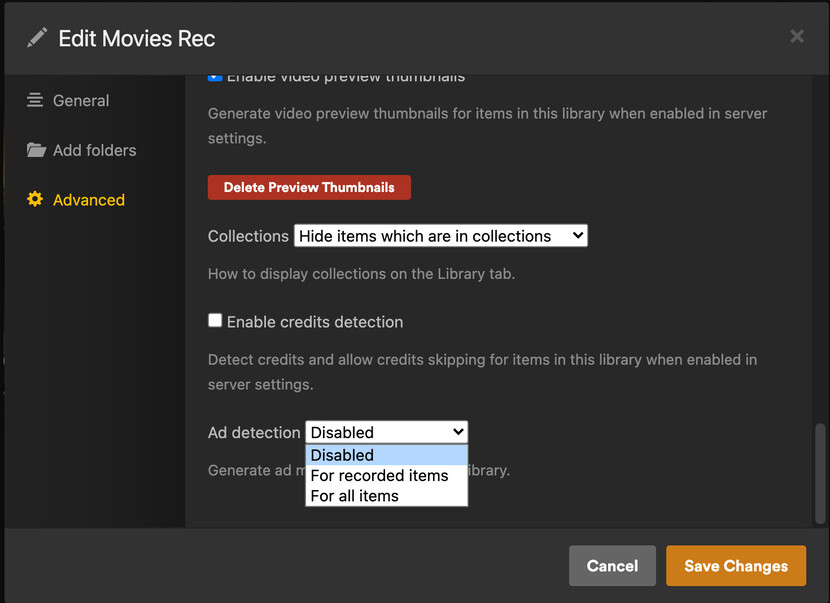Click the Ad detection dropdown box
This screenshot has height=603, width=830.
(x=386, y=432)
